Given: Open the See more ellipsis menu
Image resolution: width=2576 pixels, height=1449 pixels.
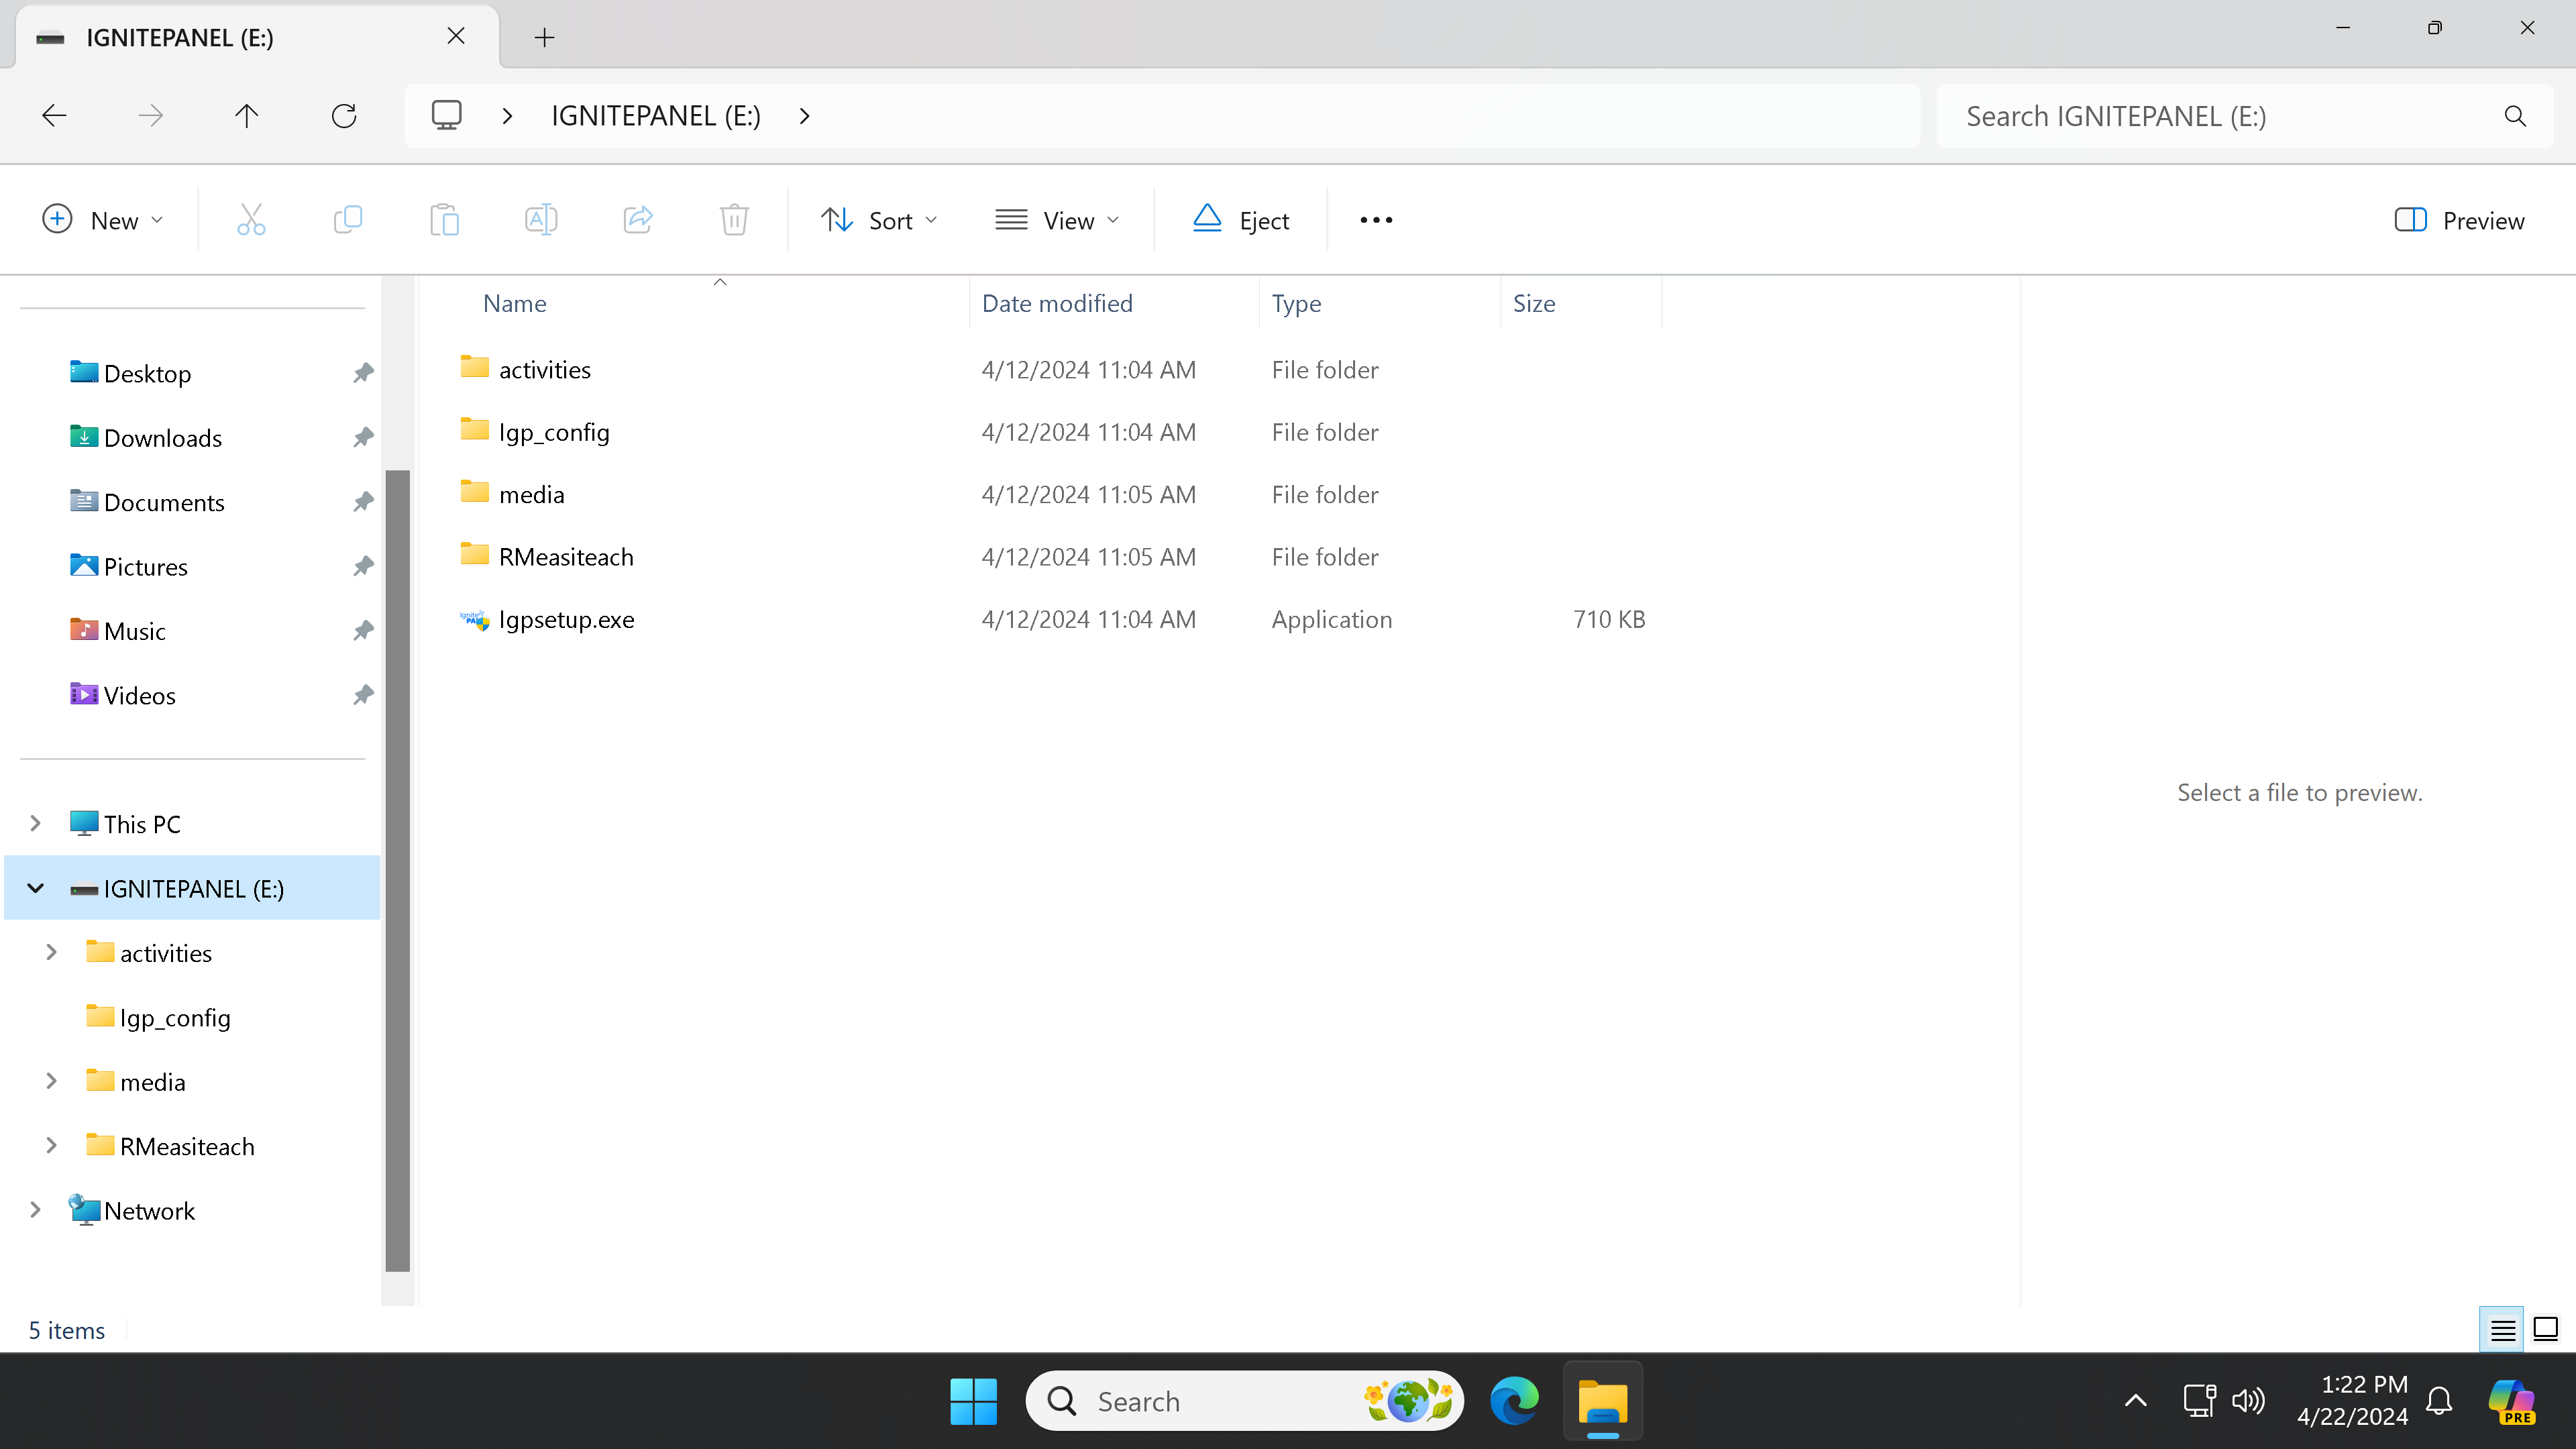Looking at the screenshot, I should point(1376,220).
